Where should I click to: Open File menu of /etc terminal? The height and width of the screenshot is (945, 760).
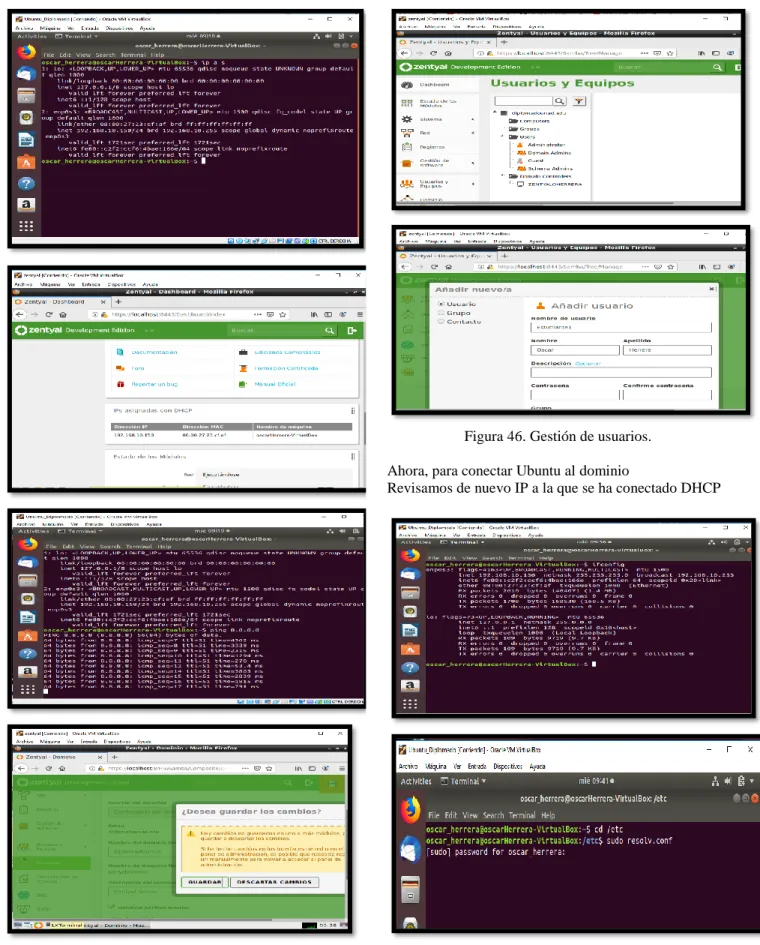(434, 815)
